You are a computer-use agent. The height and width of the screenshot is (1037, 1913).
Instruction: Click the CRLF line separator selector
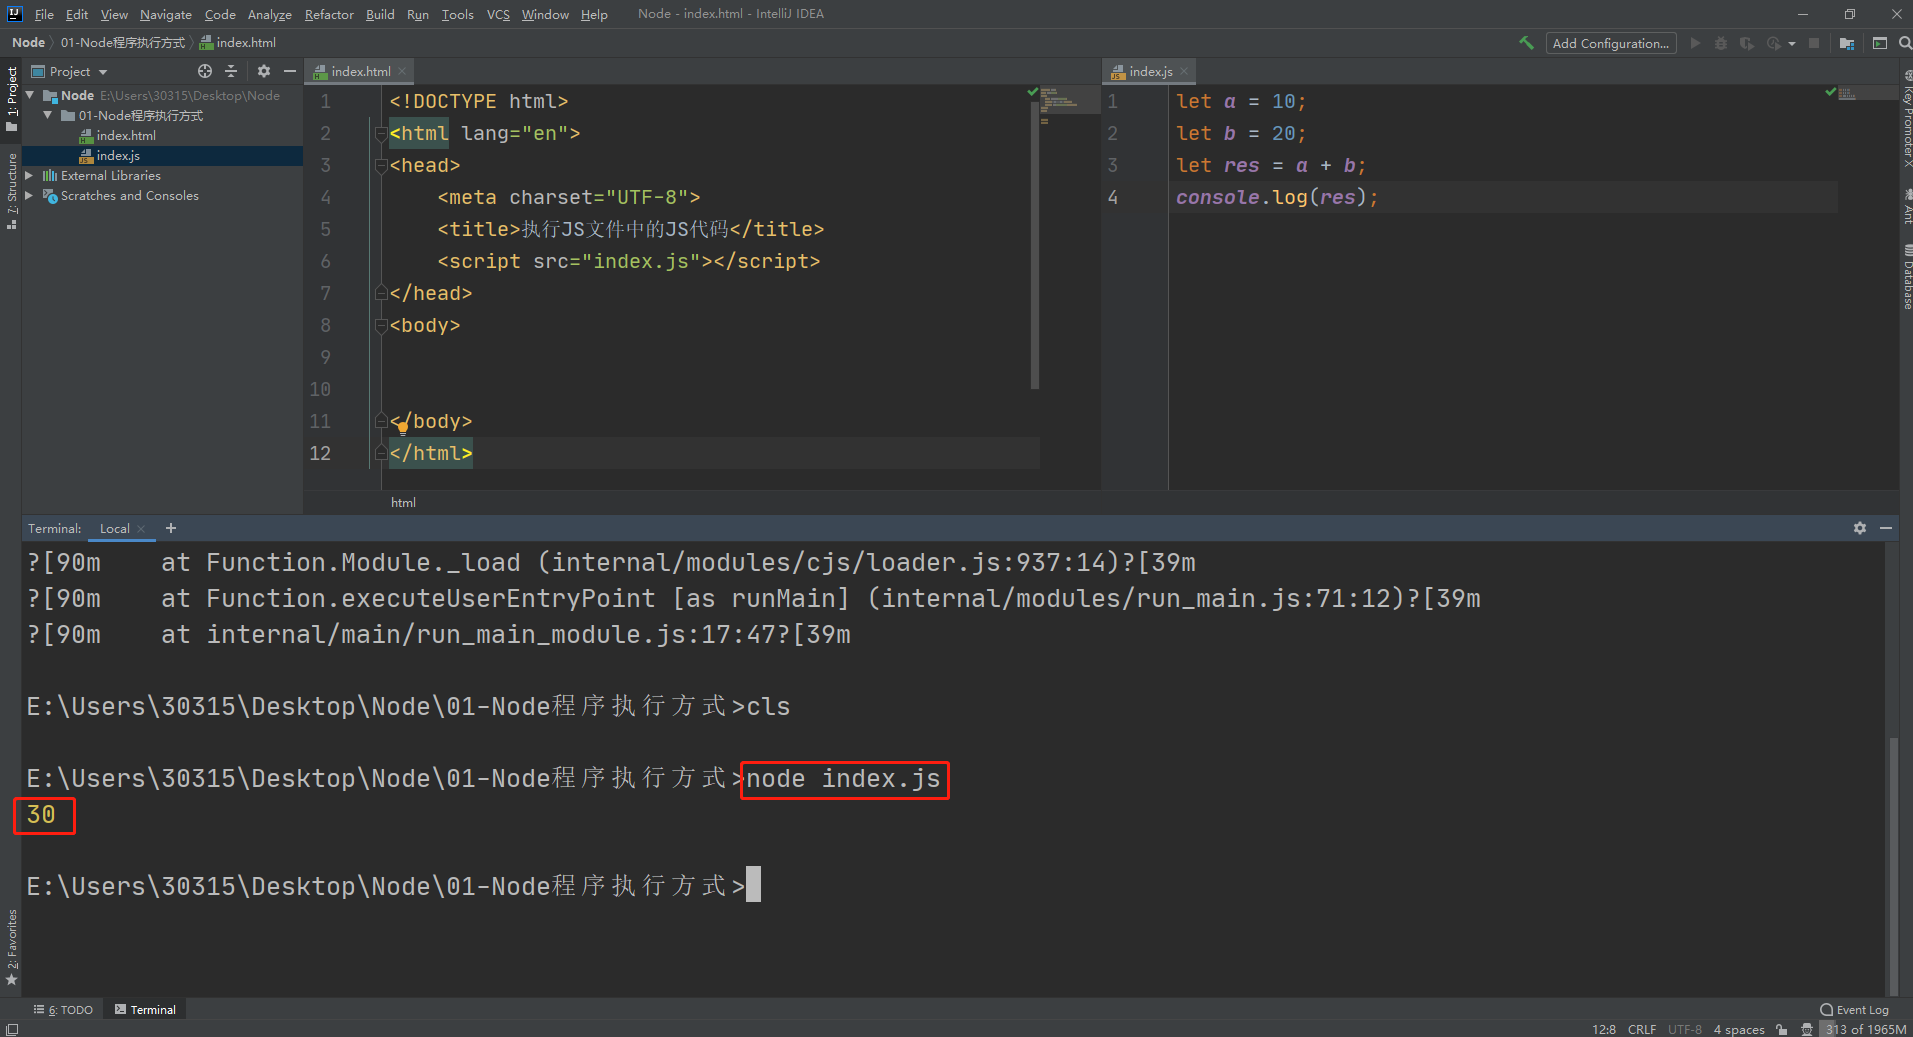tap(1642, 1029)
